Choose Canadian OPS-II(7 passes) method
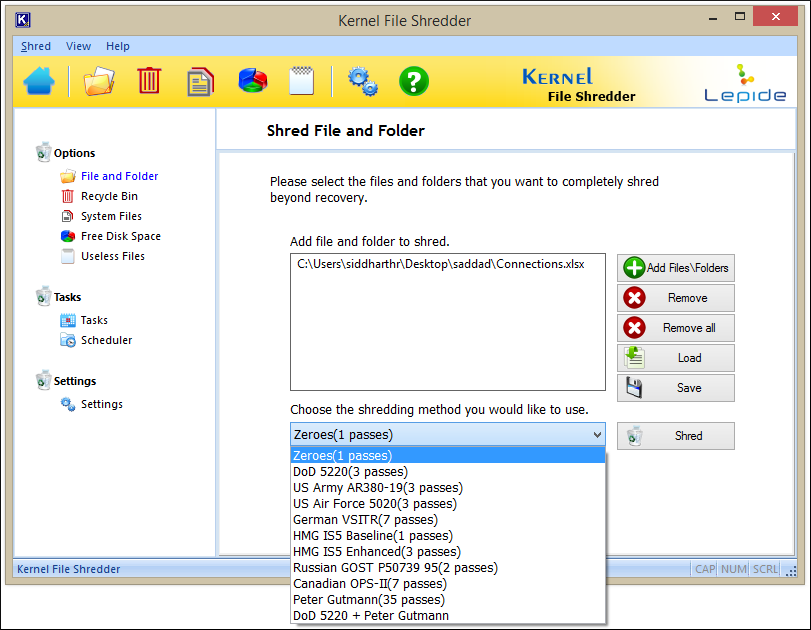Viewport: 811px width, 630px height. 448,584
